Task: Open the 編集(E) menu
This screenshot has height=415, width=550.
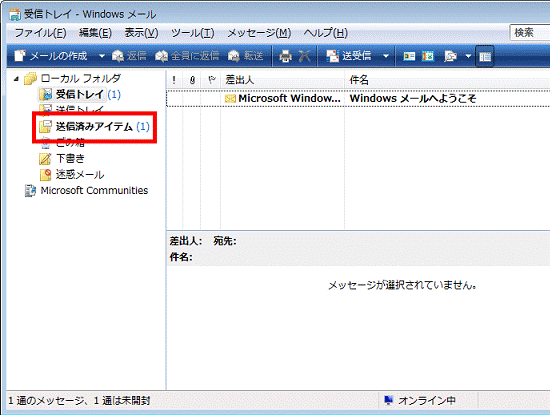Action: (x=95, y=33)
